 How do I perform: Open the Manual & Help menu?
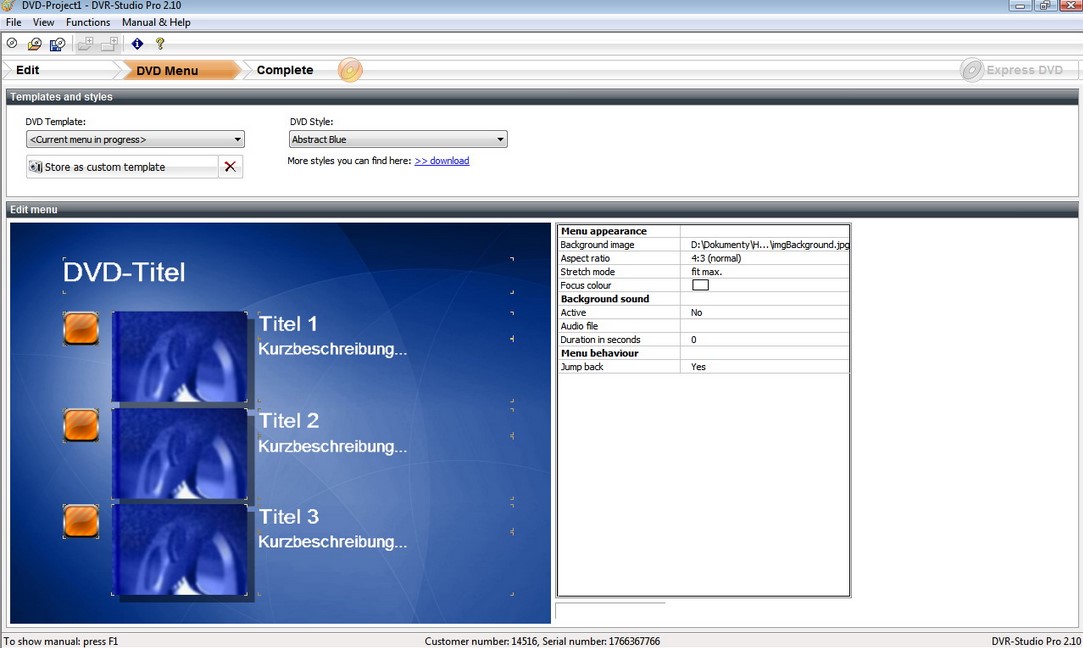[156, 22]
